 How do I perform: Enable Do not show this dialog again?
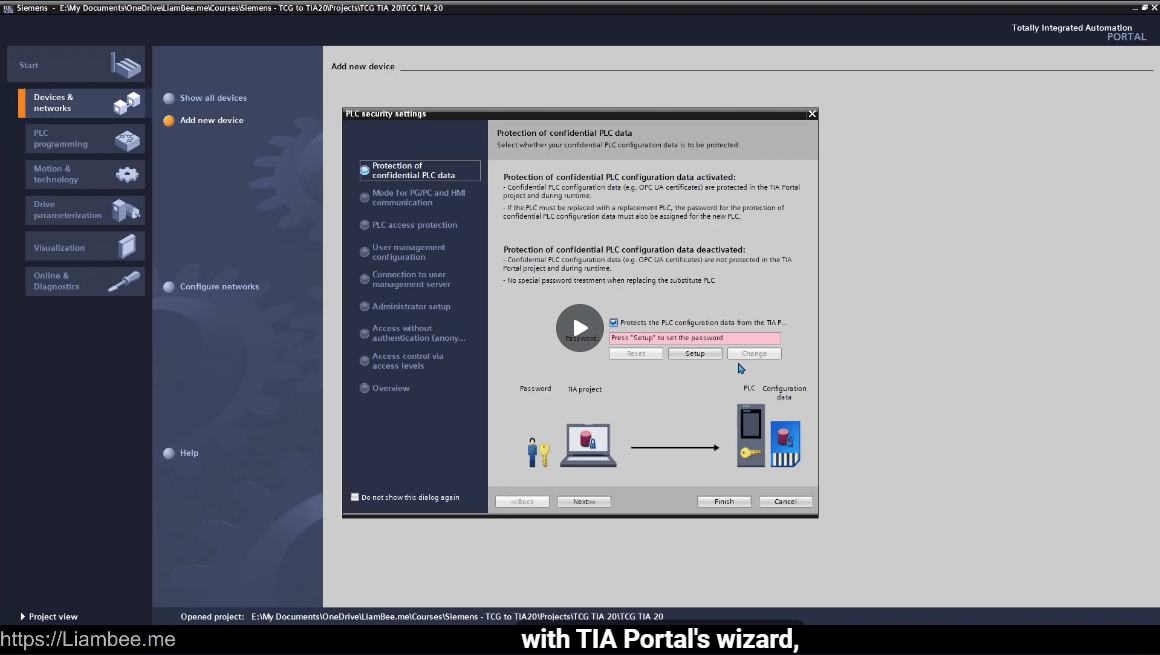click(x=355, y=497)
